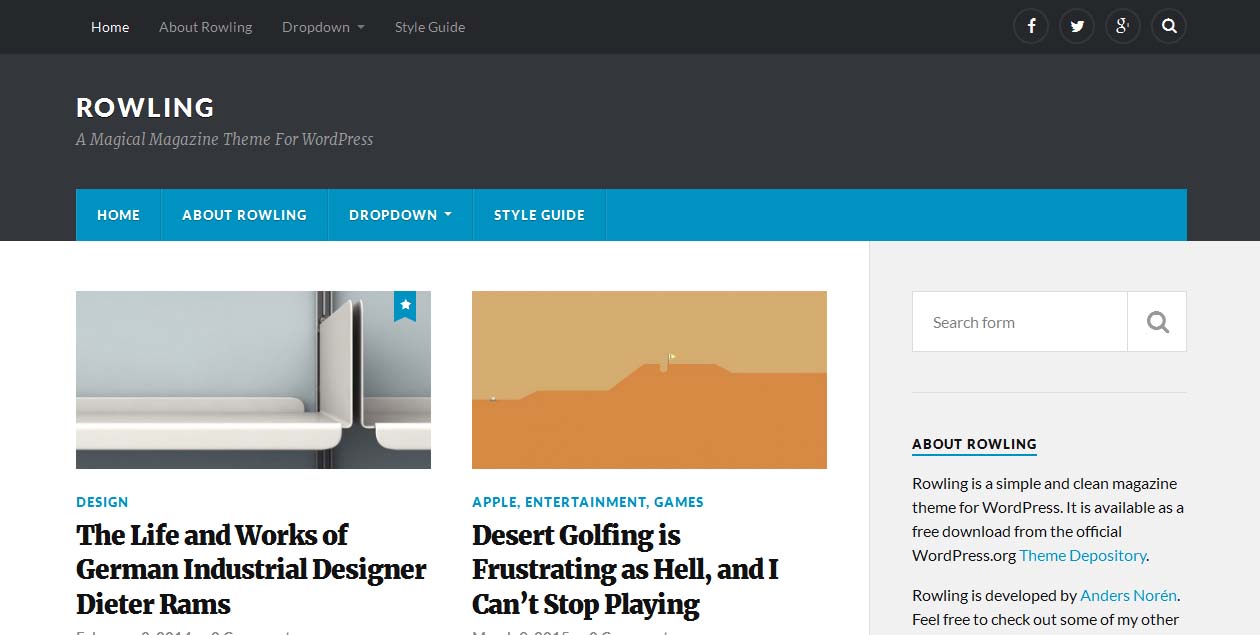Open Style Guide in the top dark menu
This screenshot has width=1260, height=635.
coord(430,27)
